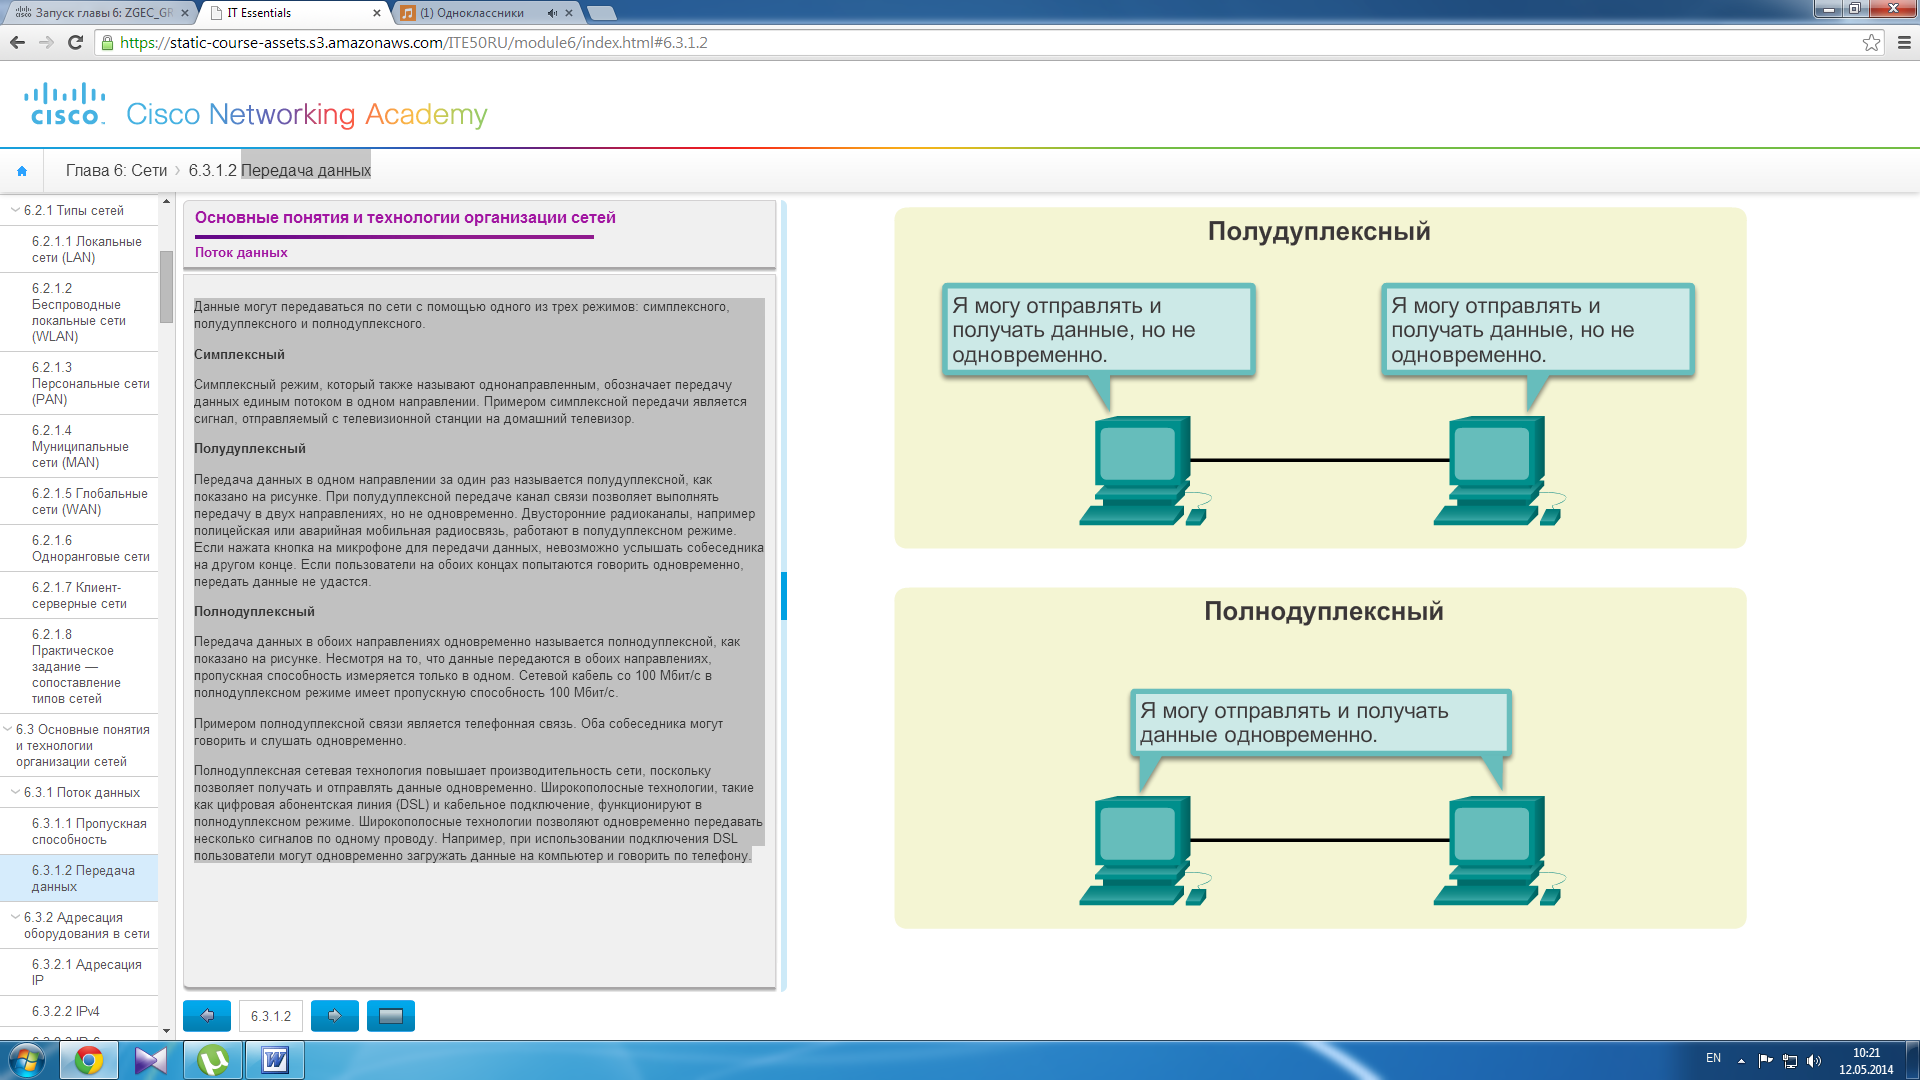The image size is (1920, 1080).
Task: Mute the Одноклассники tab audio icon
Action: (552, 13)
